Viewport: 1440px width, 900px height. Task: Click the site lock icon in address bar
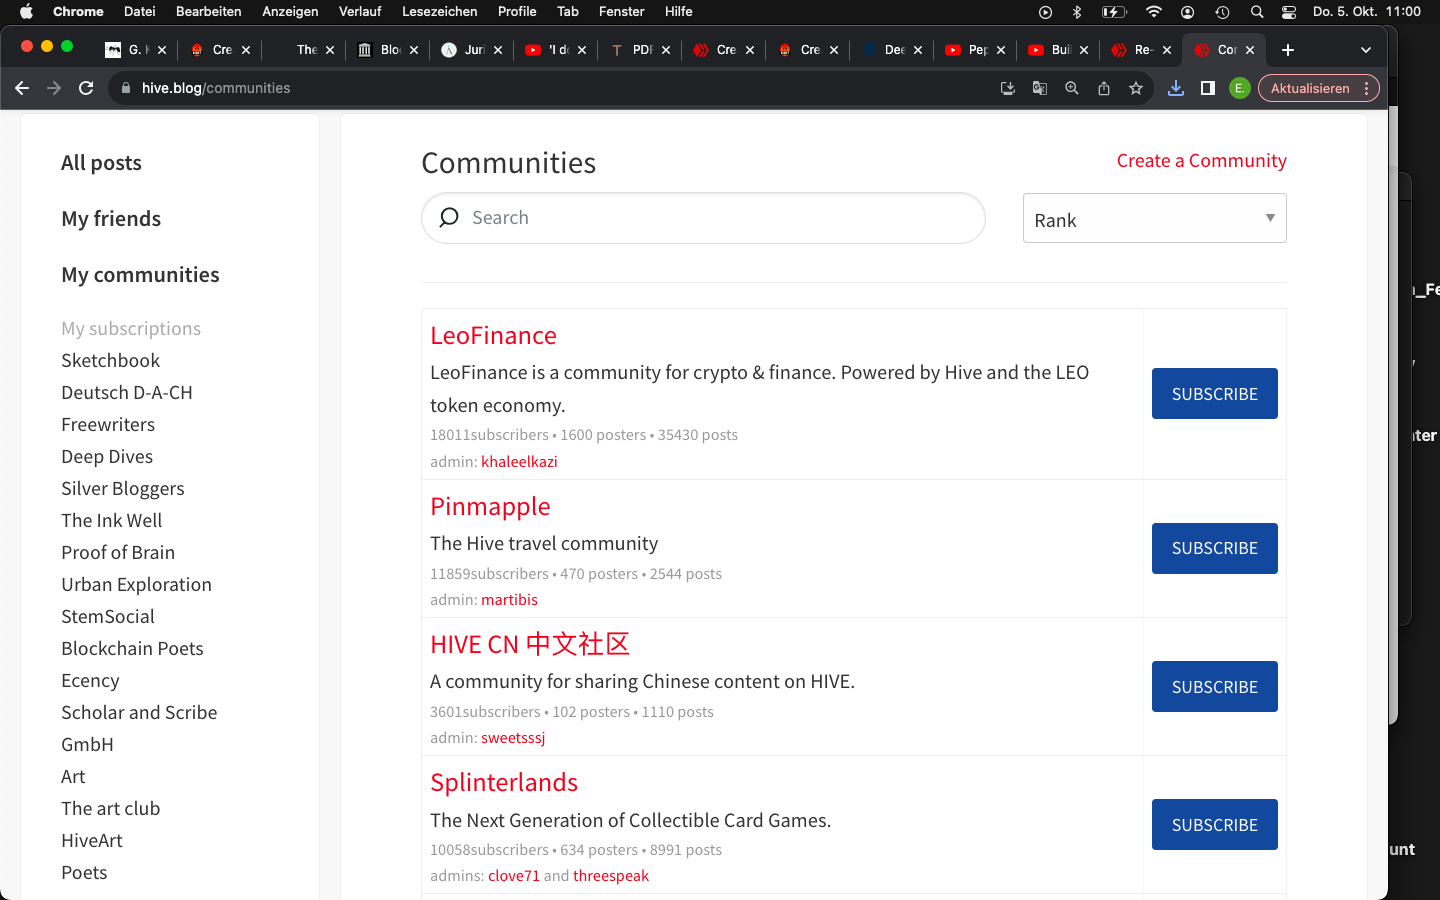point(126,88)
